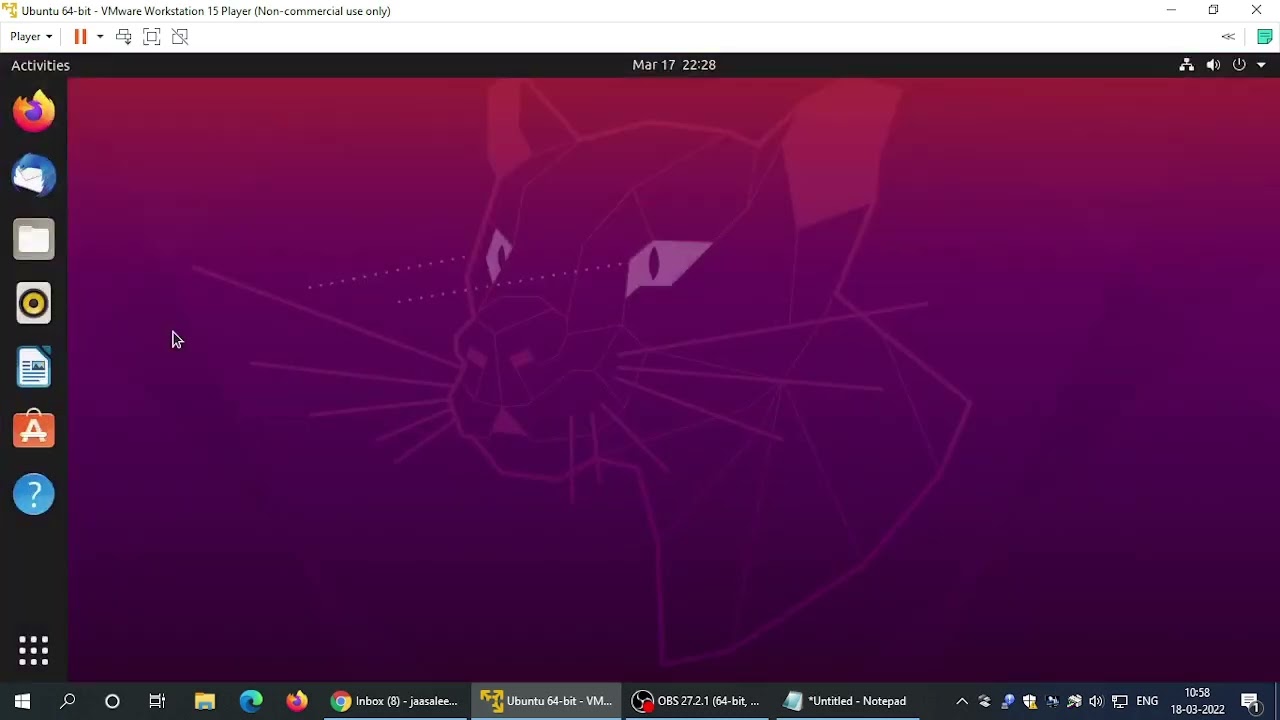The image size is (1280, 720).
Task: Open Windows Task View
Action: pyautogui.click(x=157, y=701)
